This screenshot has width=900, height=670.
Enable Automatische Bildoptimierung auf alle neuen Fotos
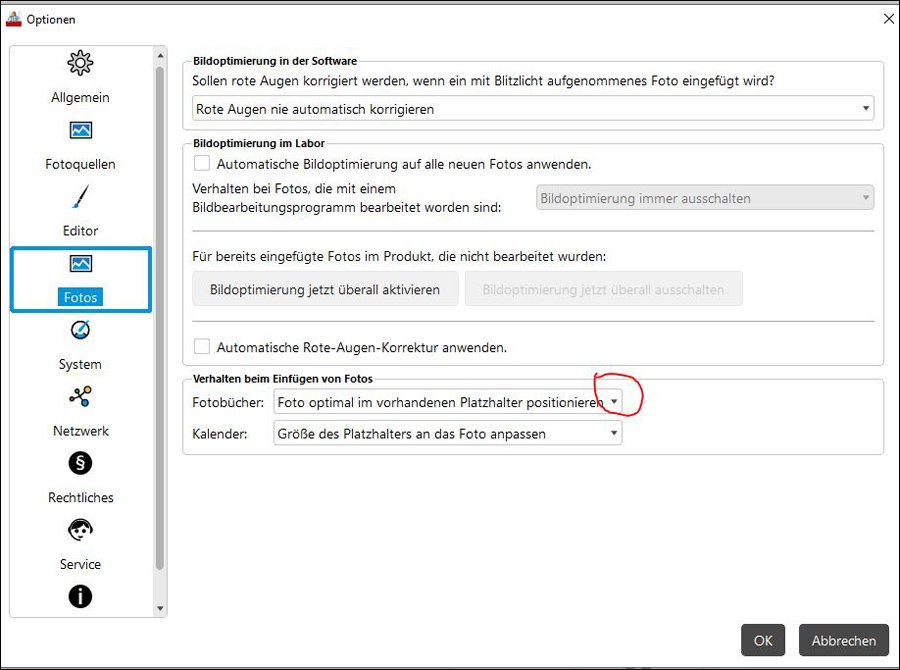pos(201,164)
